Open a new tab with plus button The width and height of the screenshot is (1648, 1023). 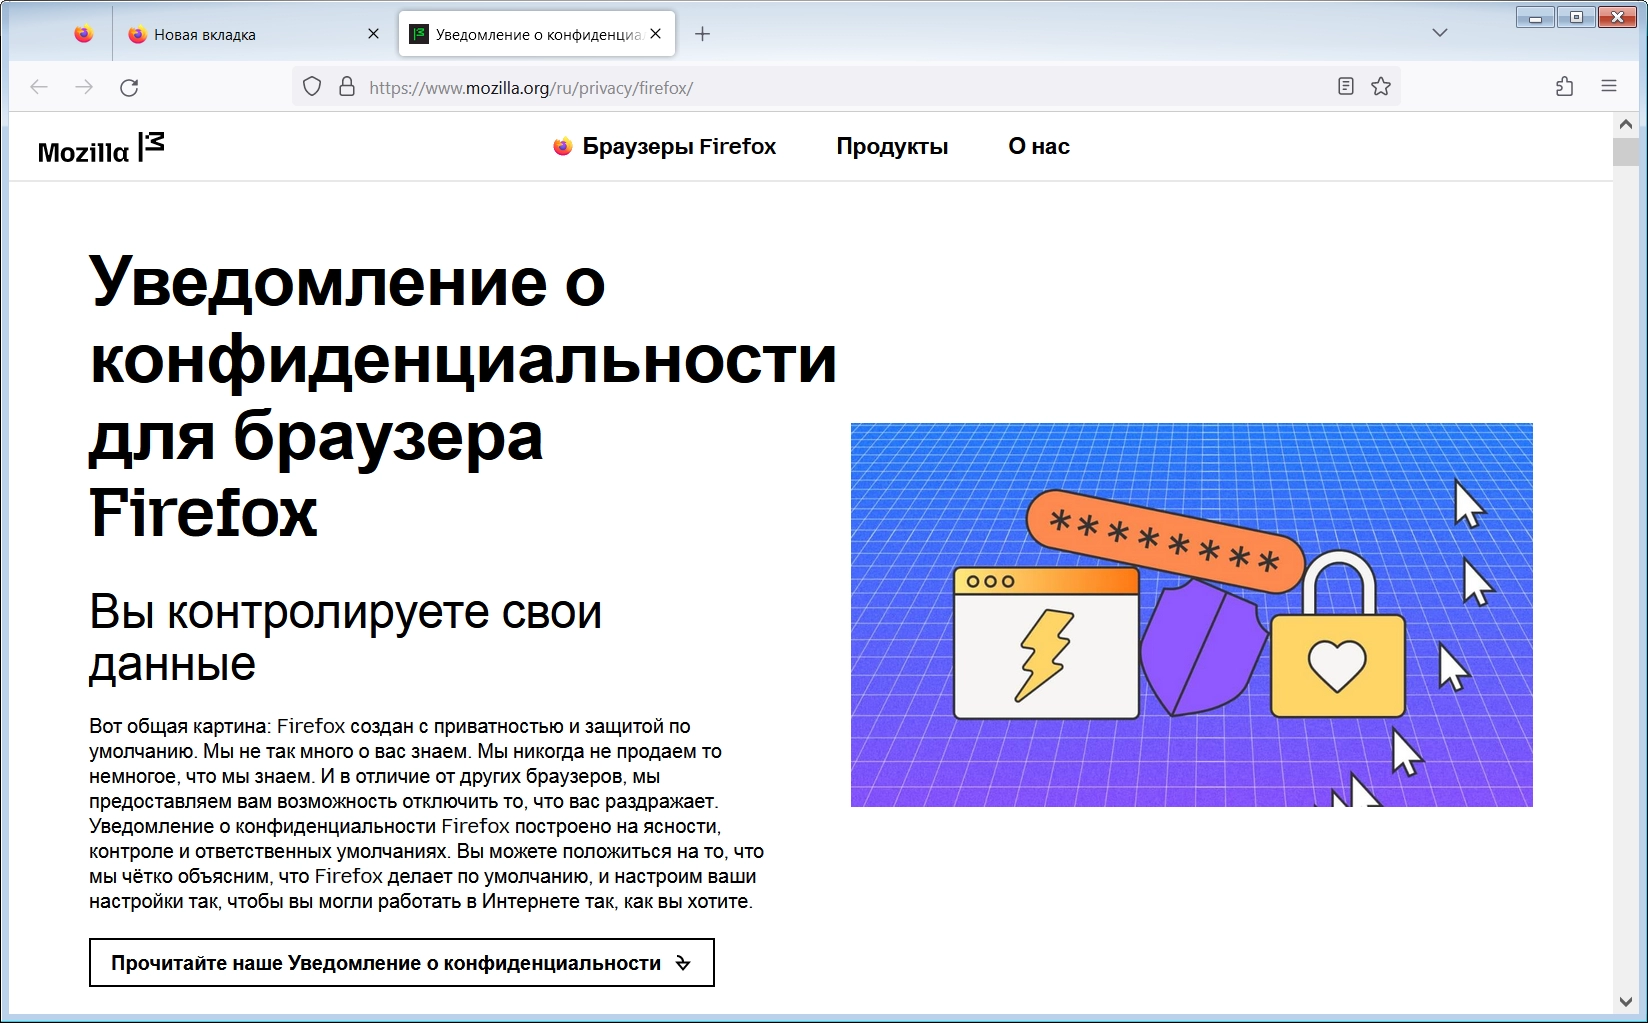(703, 34)
